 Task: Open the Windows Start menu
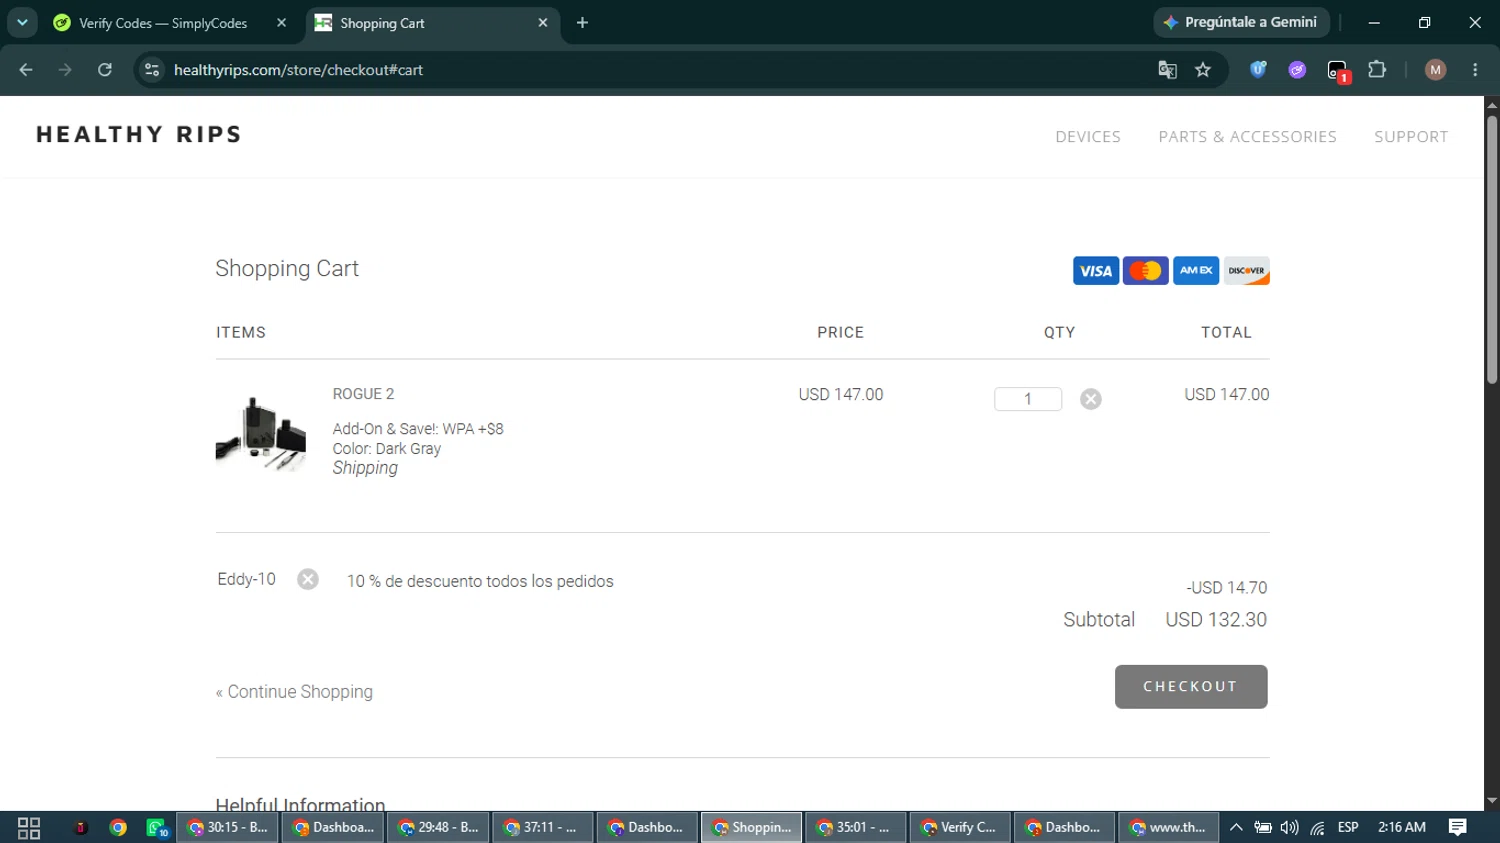tap(29, 828)
